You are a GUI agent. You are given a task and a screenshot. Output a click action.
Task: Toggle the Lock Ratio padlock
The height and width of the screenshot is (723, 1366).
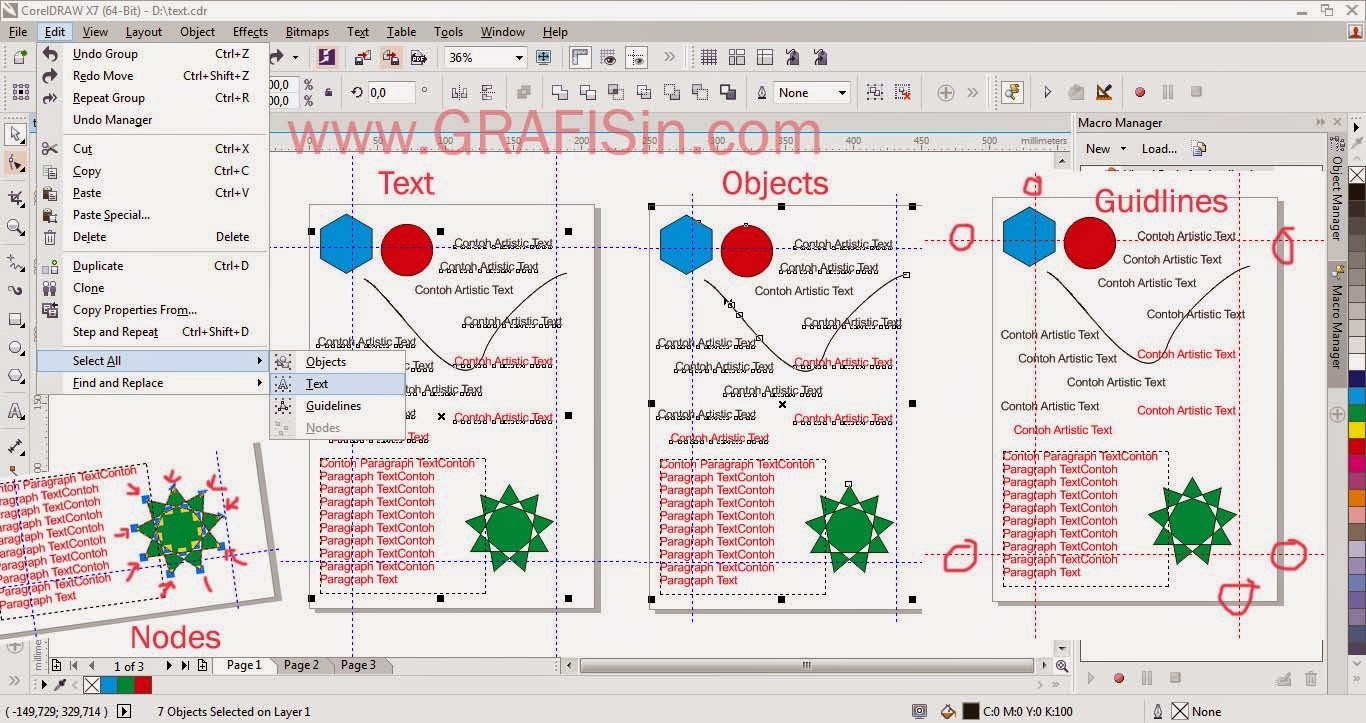(329, 93)
